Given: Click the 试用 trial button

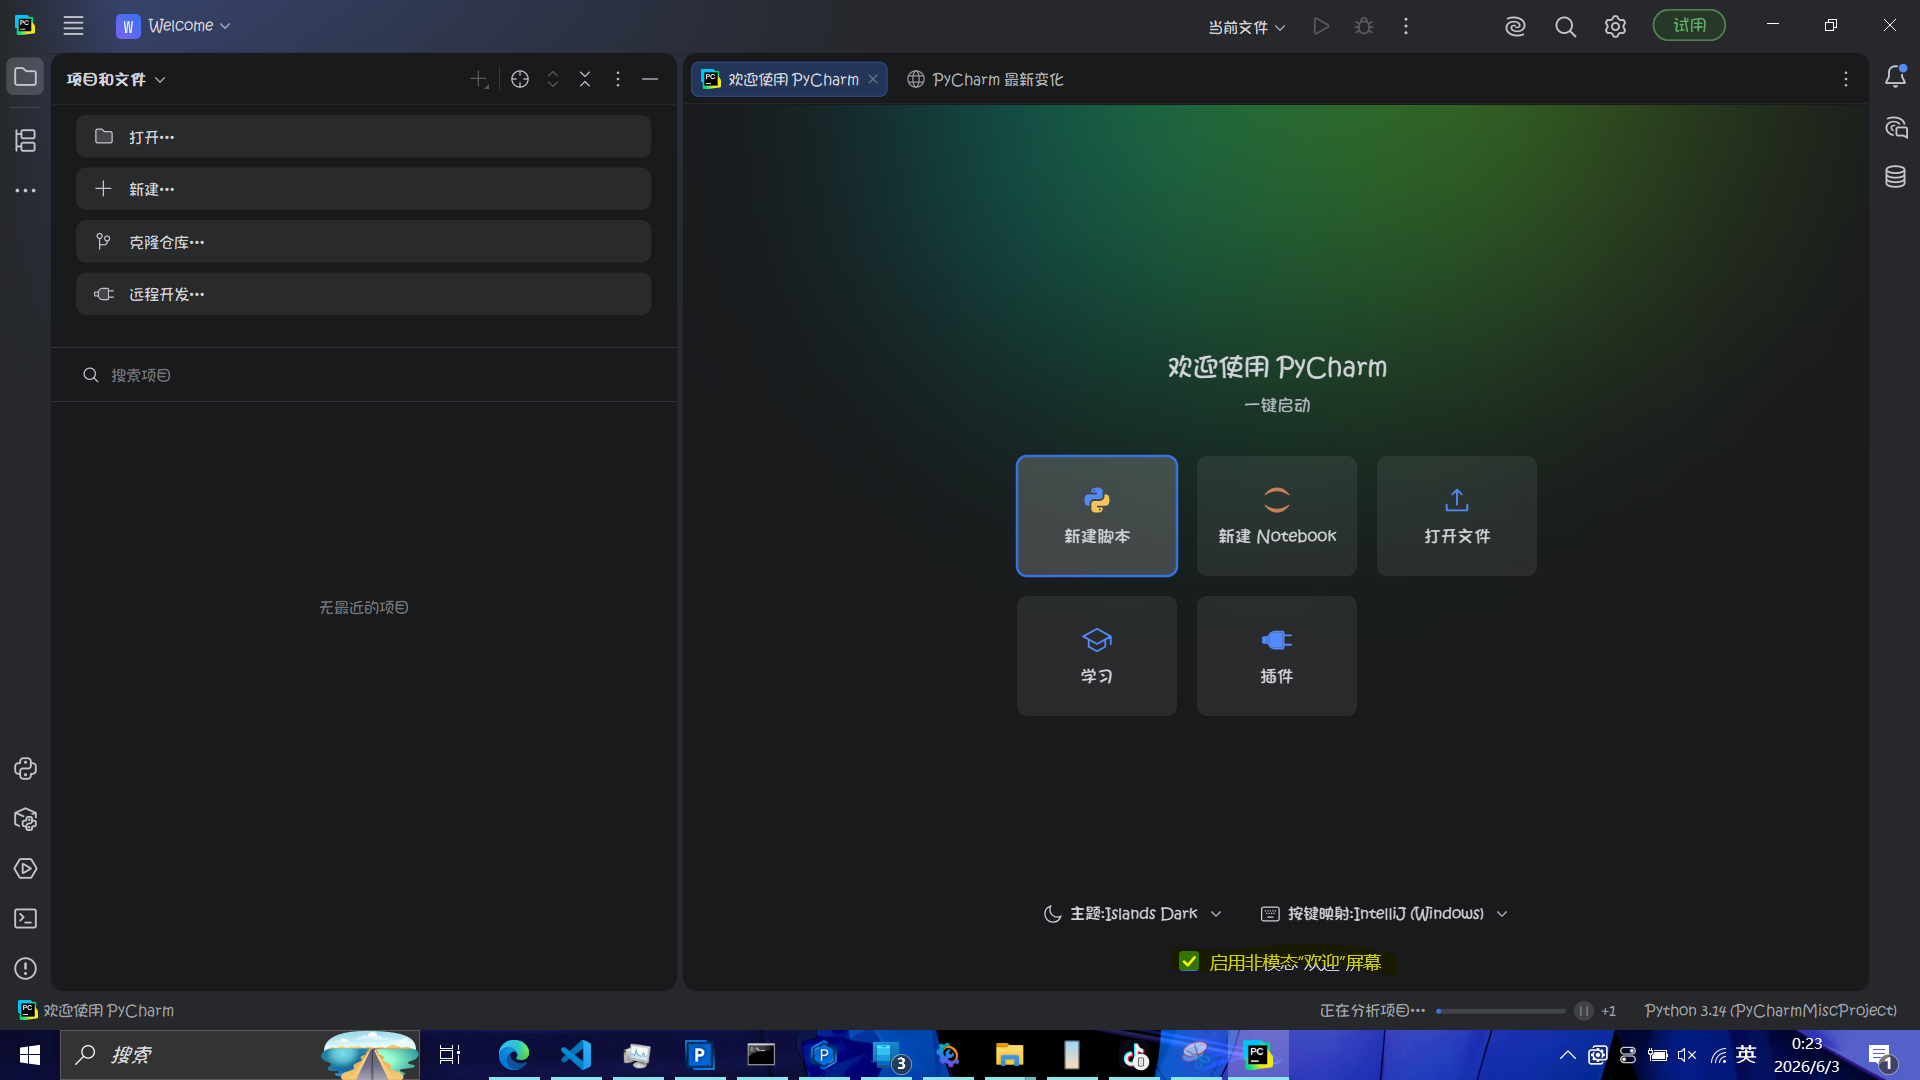Looking at the screenshot, I should coord(1689,26).
